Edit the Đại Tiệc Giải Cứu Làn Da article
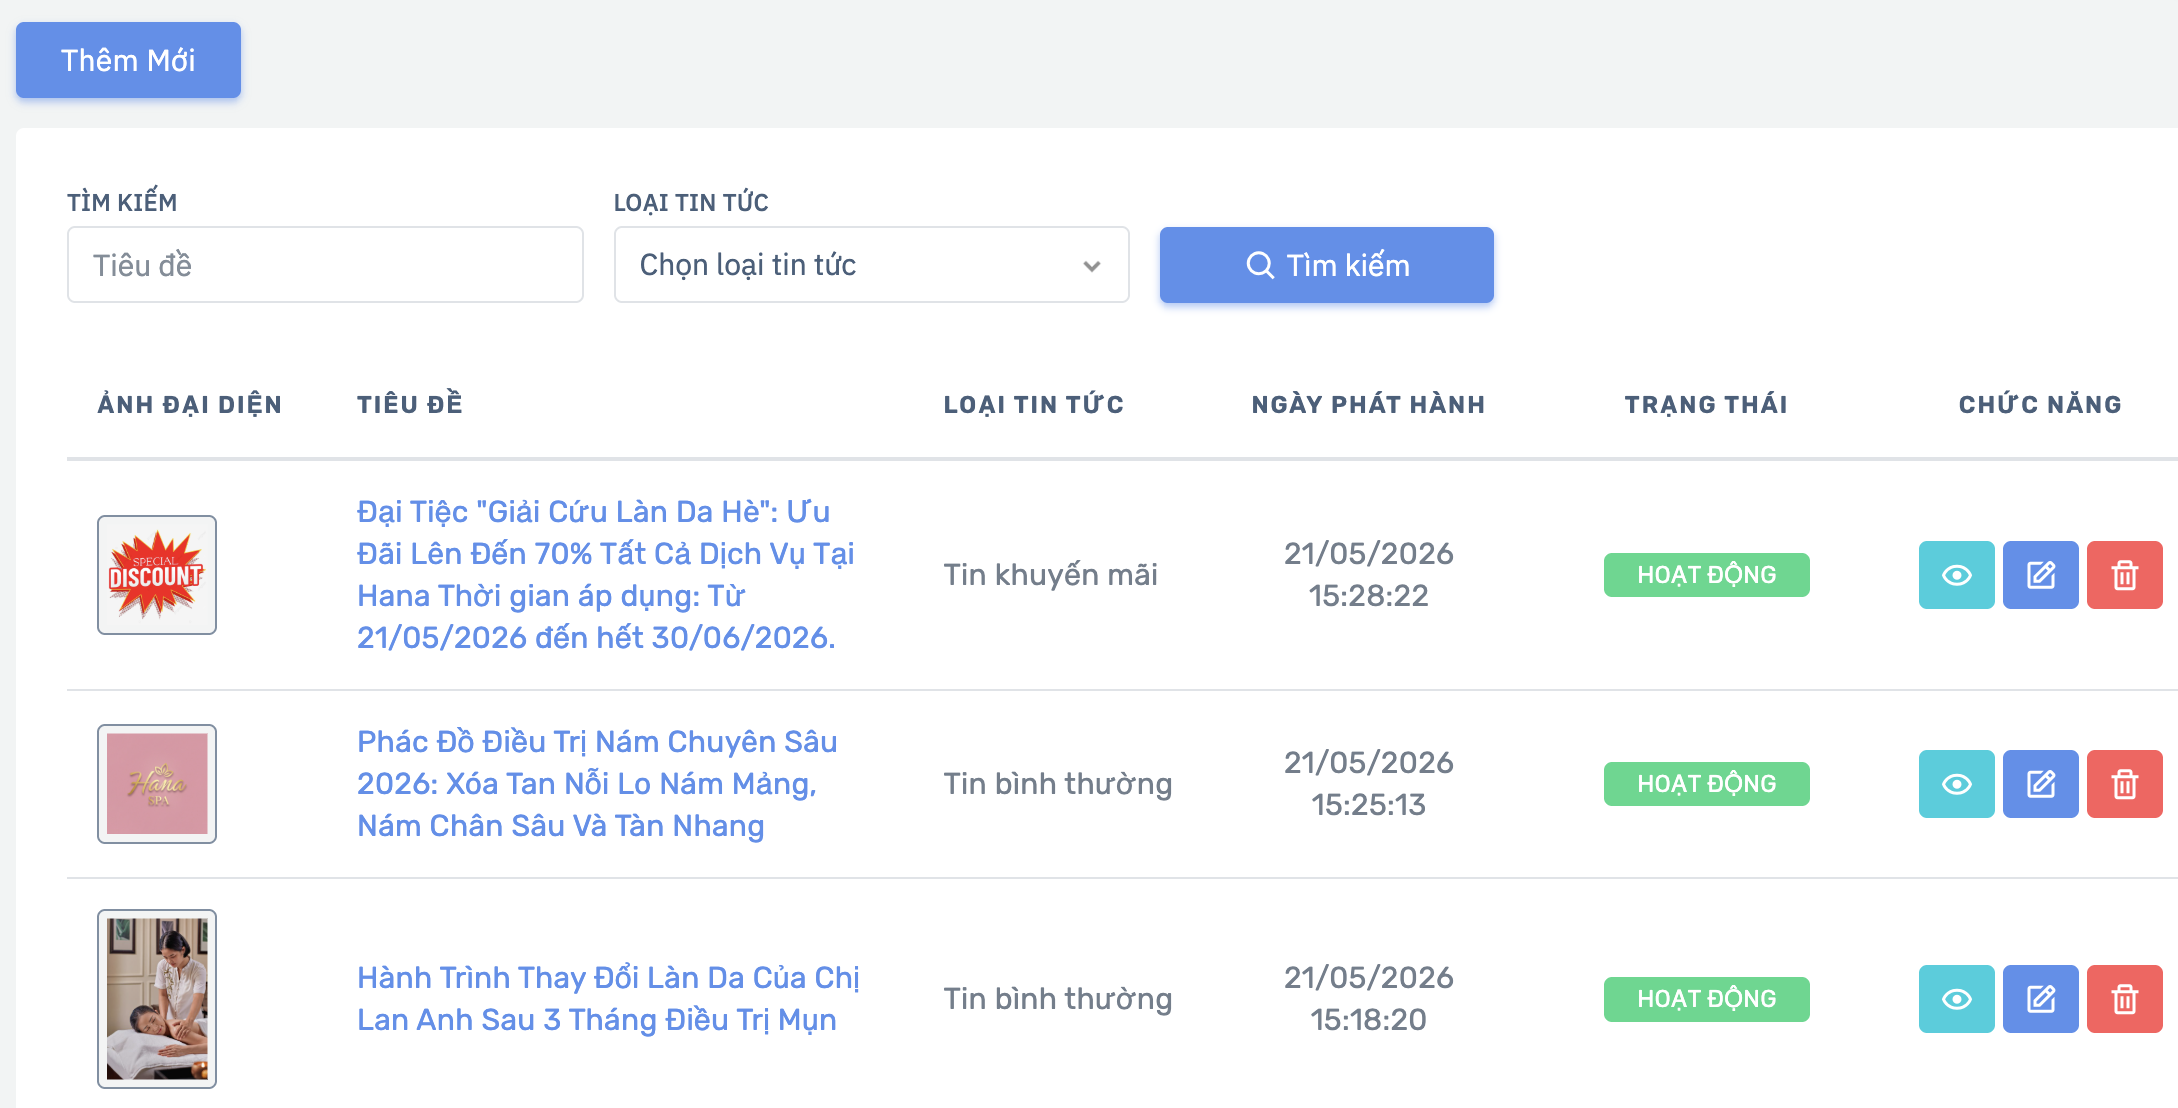This screenshot has width=2178, height=1108. (x=2040, y=575)
